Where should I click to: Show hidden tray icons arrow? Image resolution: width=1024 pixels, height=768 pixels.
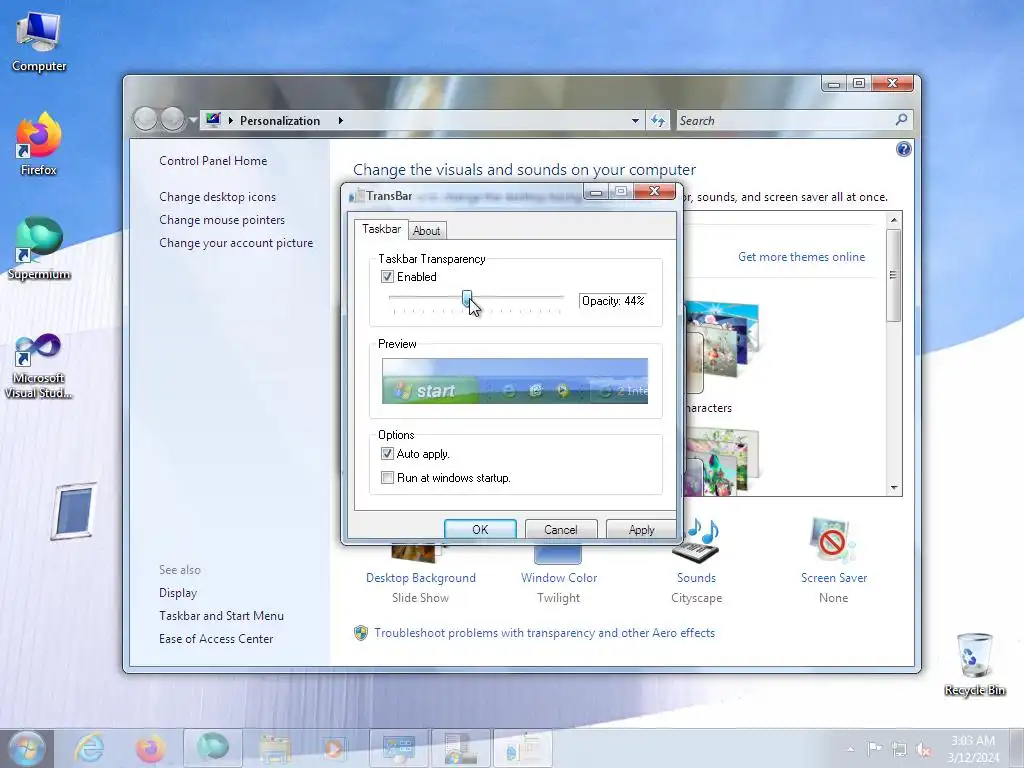coord(850,750)
